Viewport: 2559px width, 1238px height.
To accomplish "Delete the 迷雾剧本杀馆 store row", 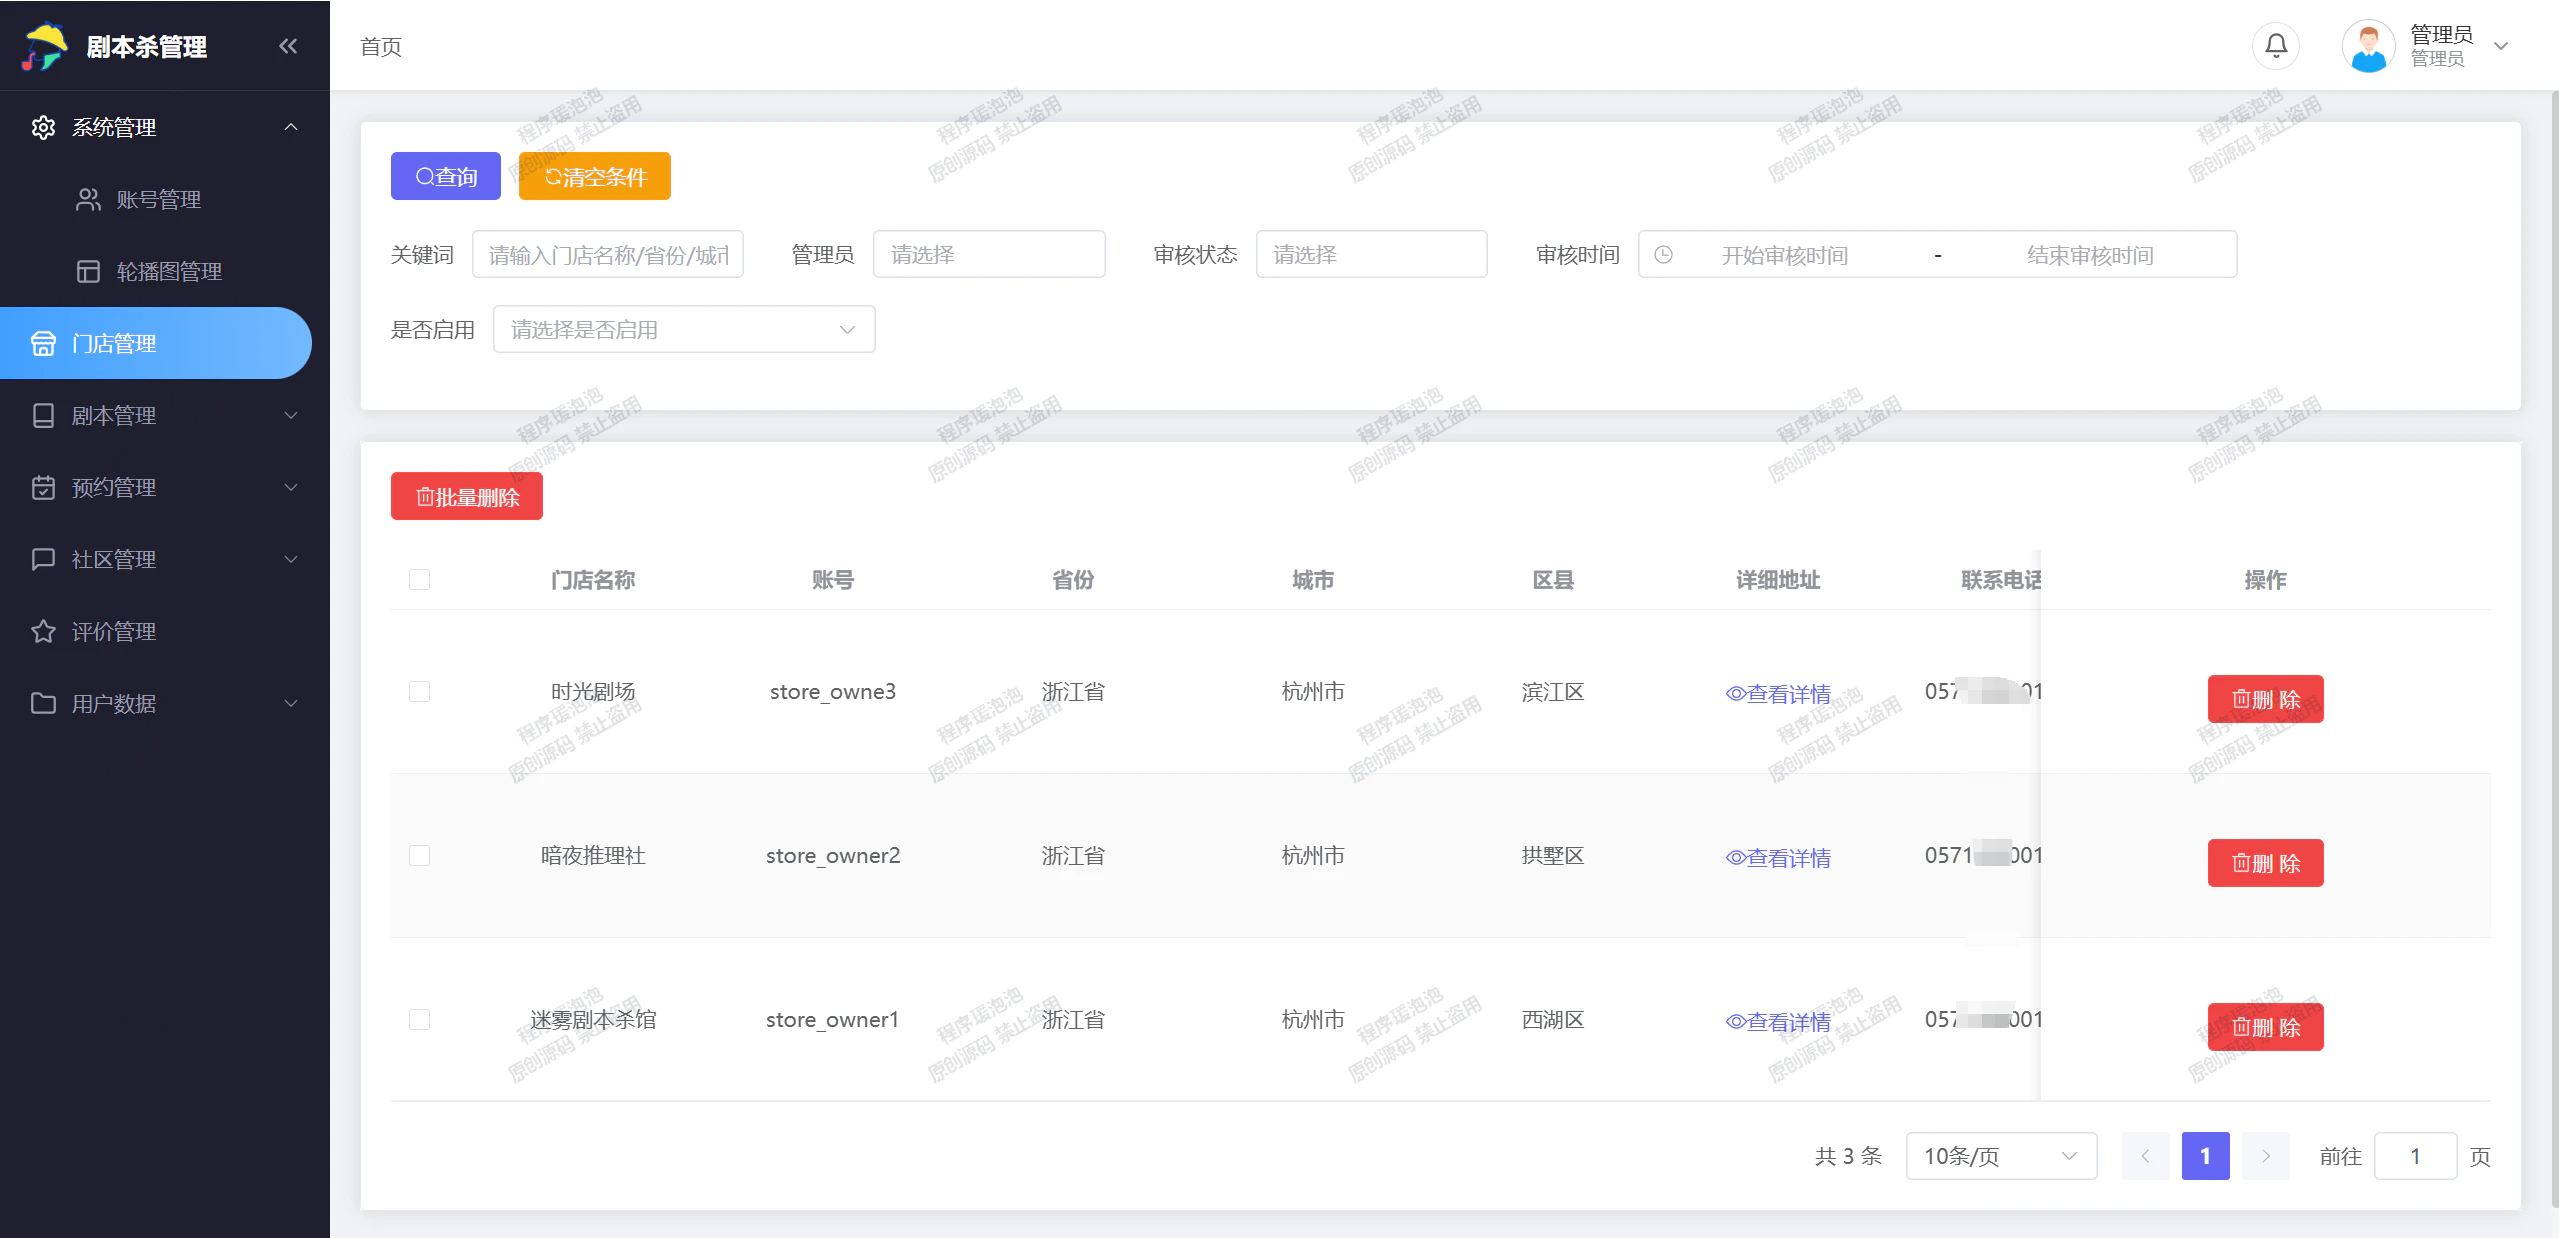I will click(x=2265, y=1027).
